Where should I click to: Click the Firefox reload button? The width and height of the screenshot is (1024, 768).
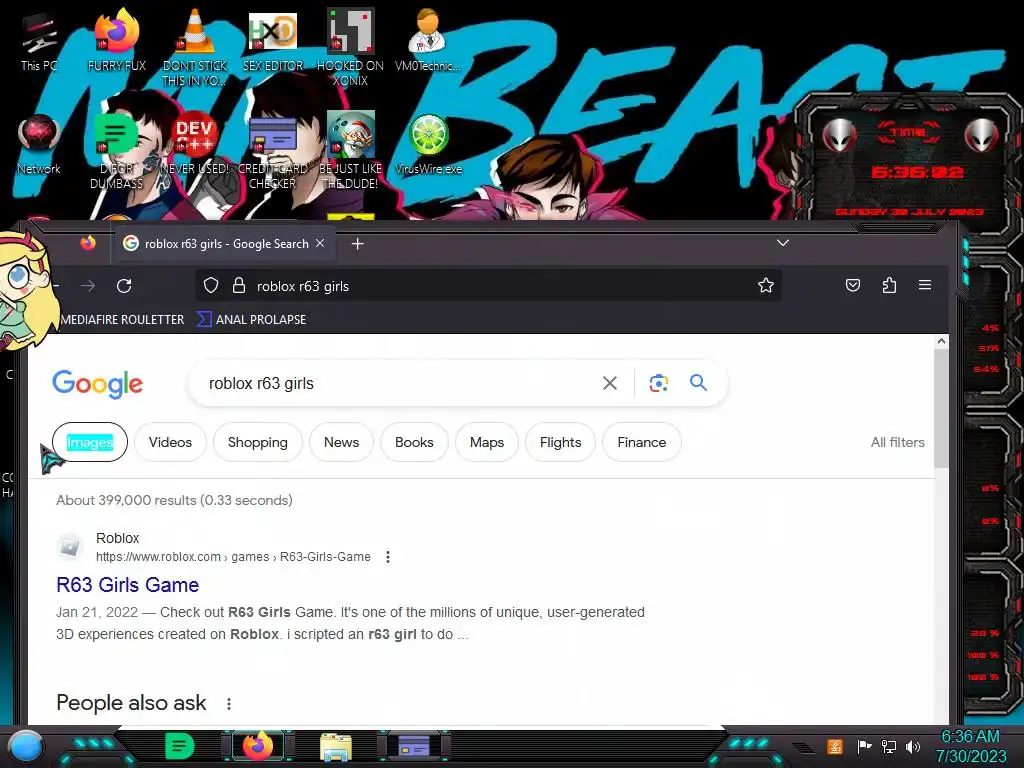[124, 286]
